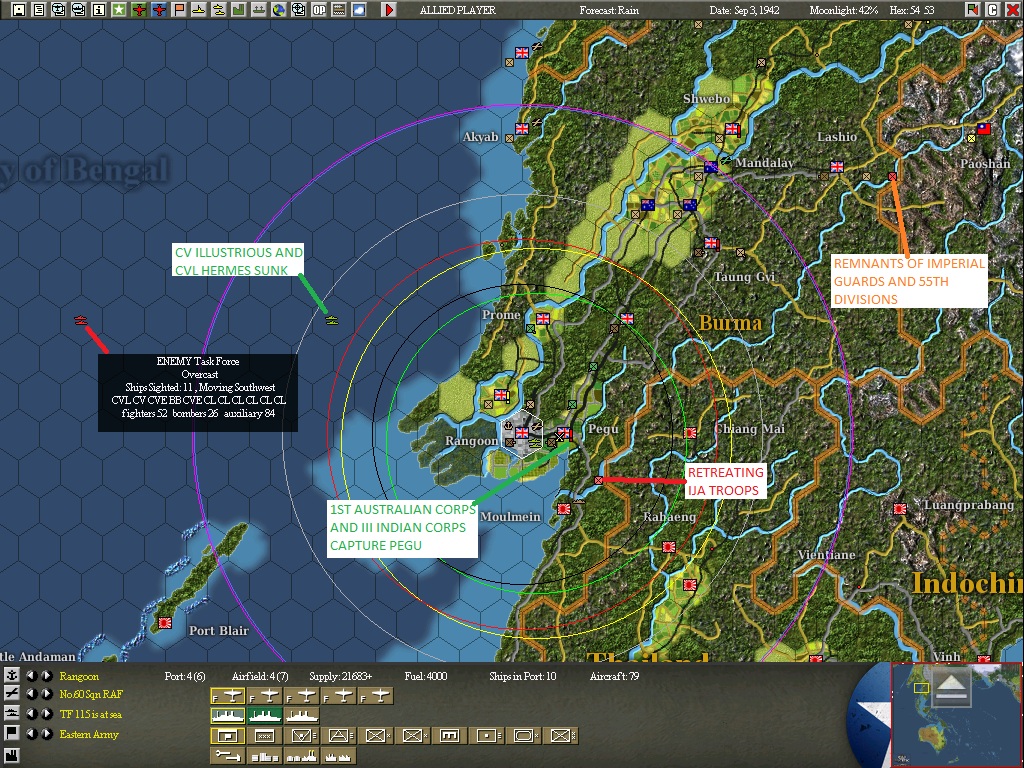Click the globe toolbar icon

[x=279, y=10]
